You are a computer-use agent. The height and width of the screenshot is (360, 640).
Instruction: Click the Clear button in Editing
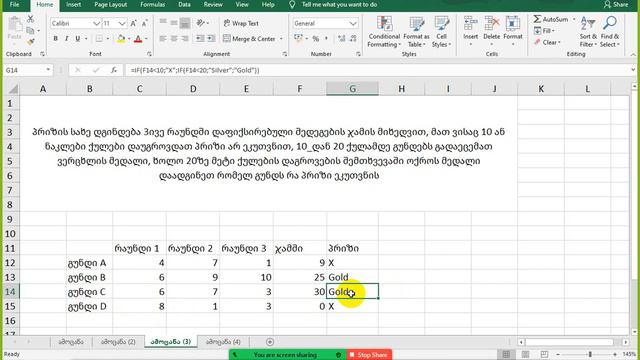point(547,42)
